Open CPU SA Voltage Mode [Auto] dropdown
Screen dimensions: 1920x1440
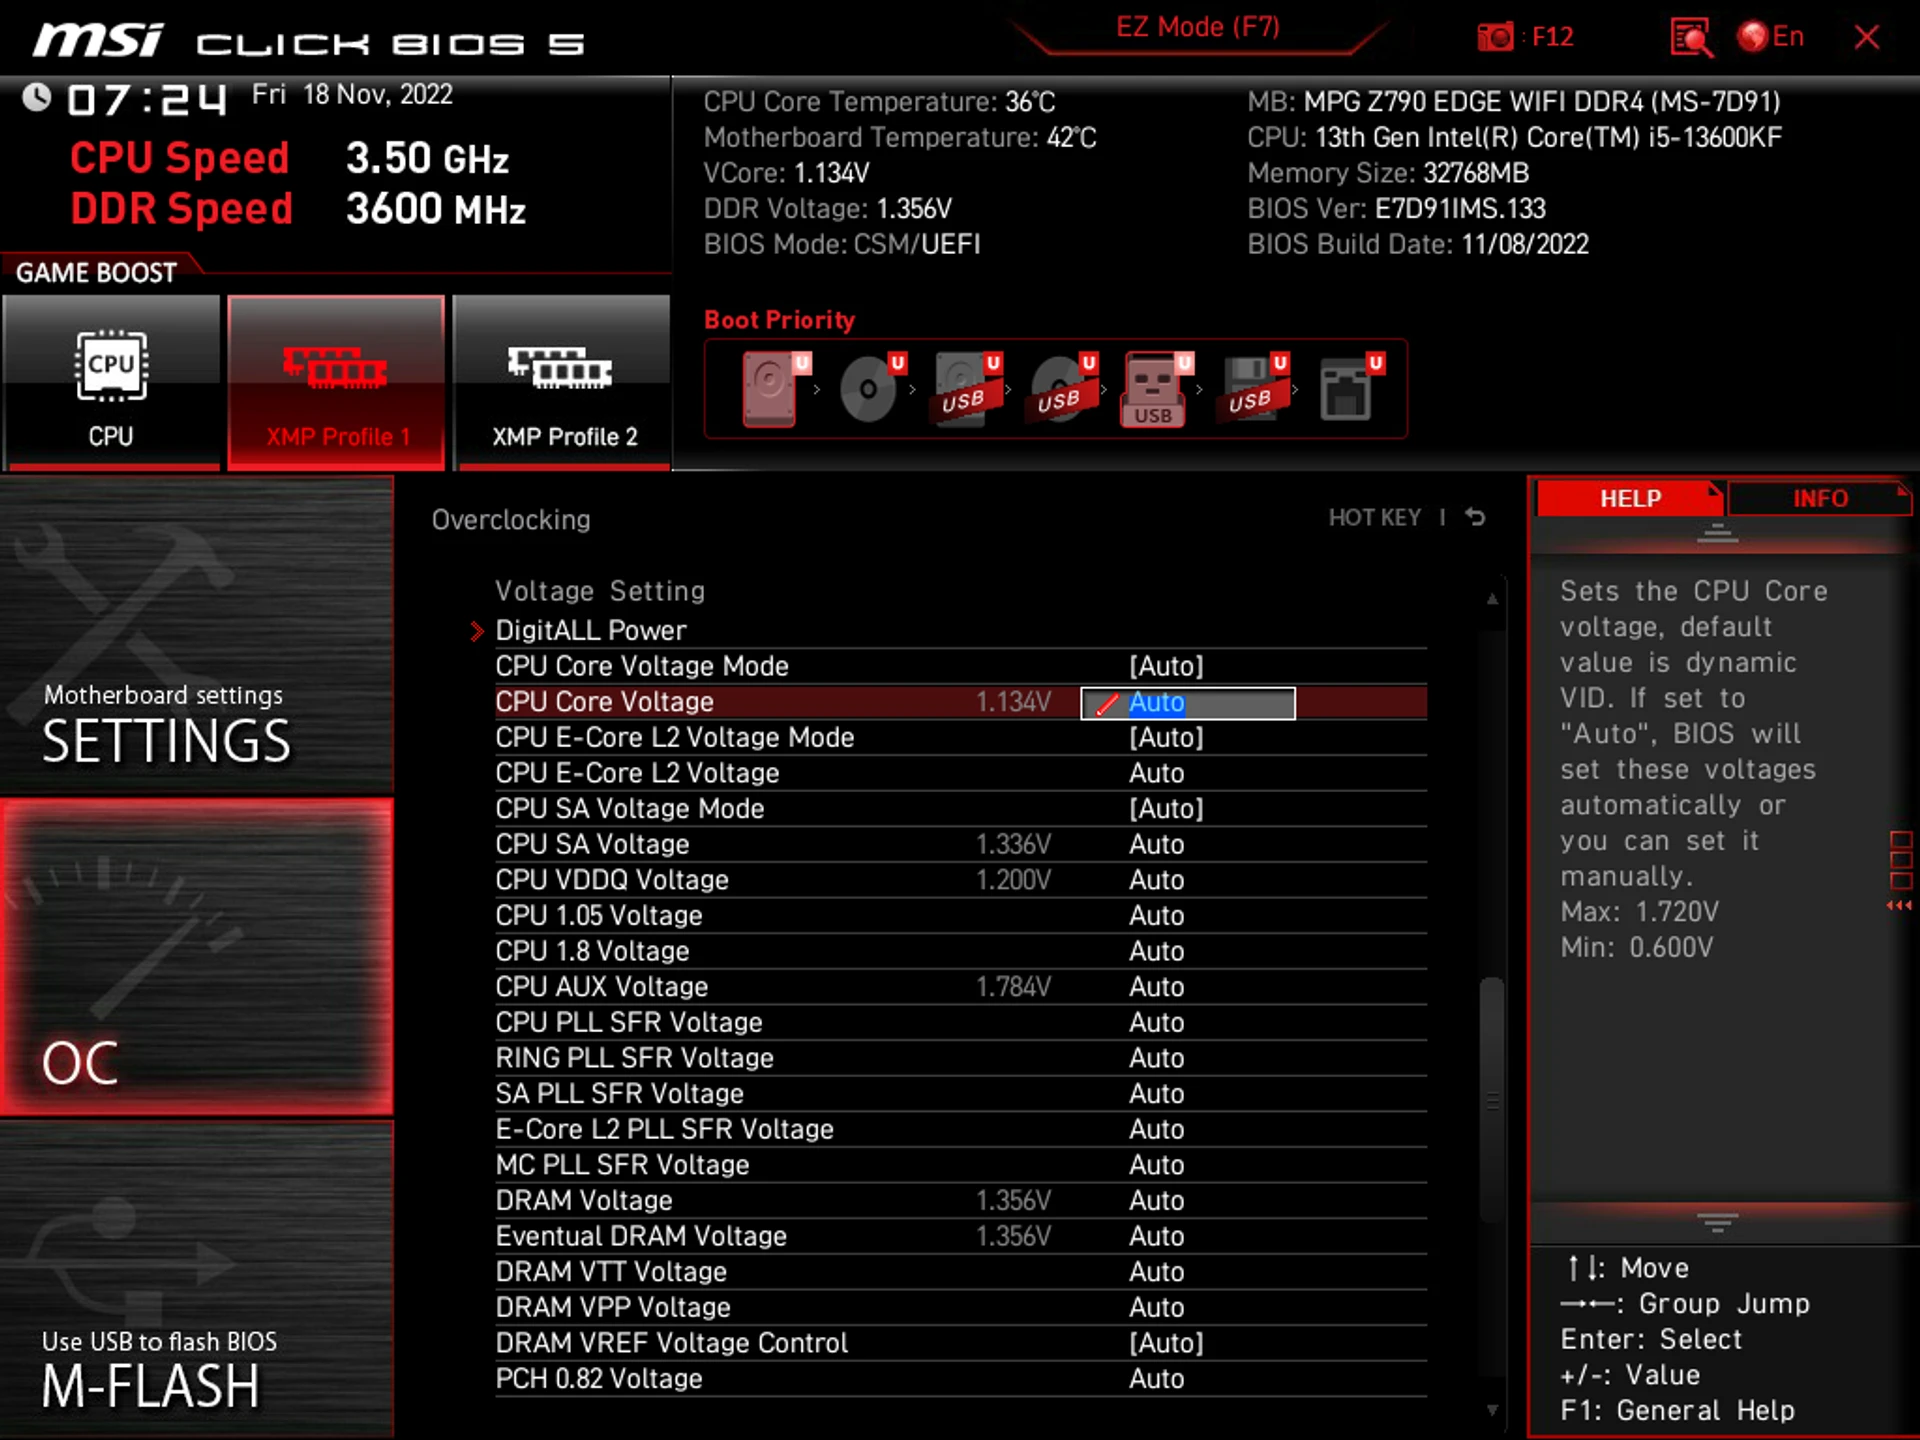(x=1166, y=809)
